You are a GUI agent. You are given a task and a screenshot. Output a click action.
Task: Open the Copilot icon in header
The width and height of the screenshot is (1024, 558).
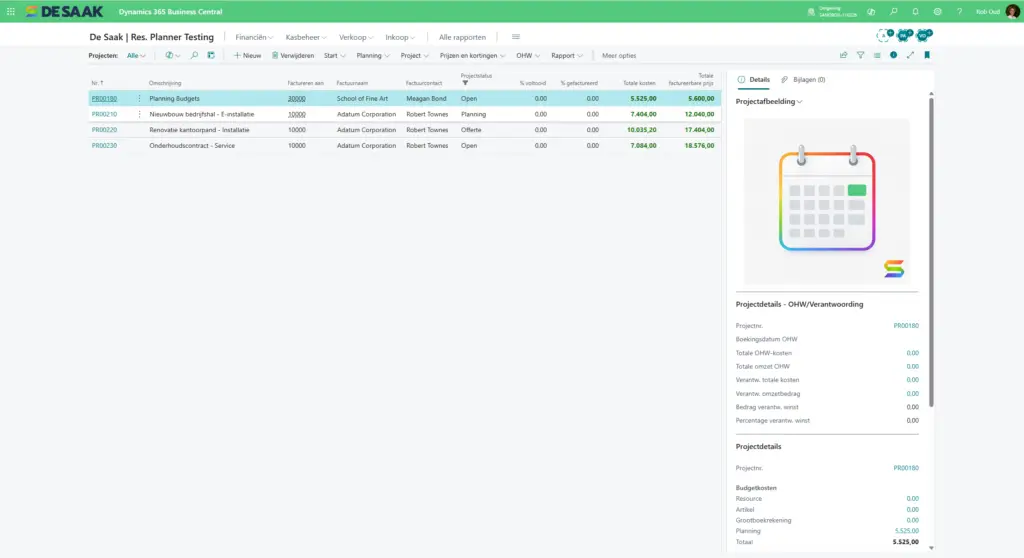pos(871,11)
